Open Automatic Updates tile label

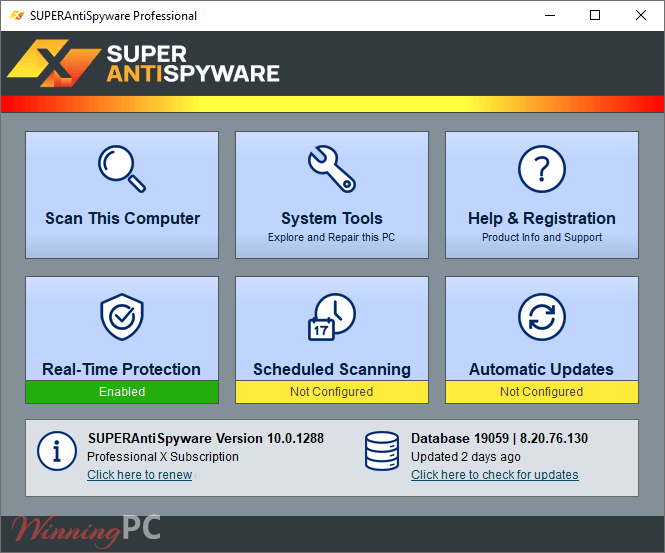point(541,369)
